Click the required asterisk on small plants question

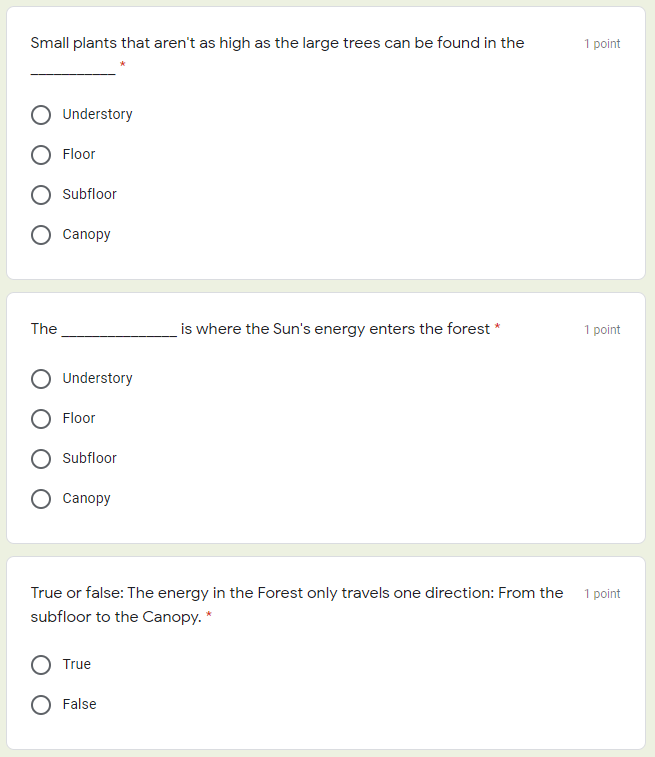123,66
